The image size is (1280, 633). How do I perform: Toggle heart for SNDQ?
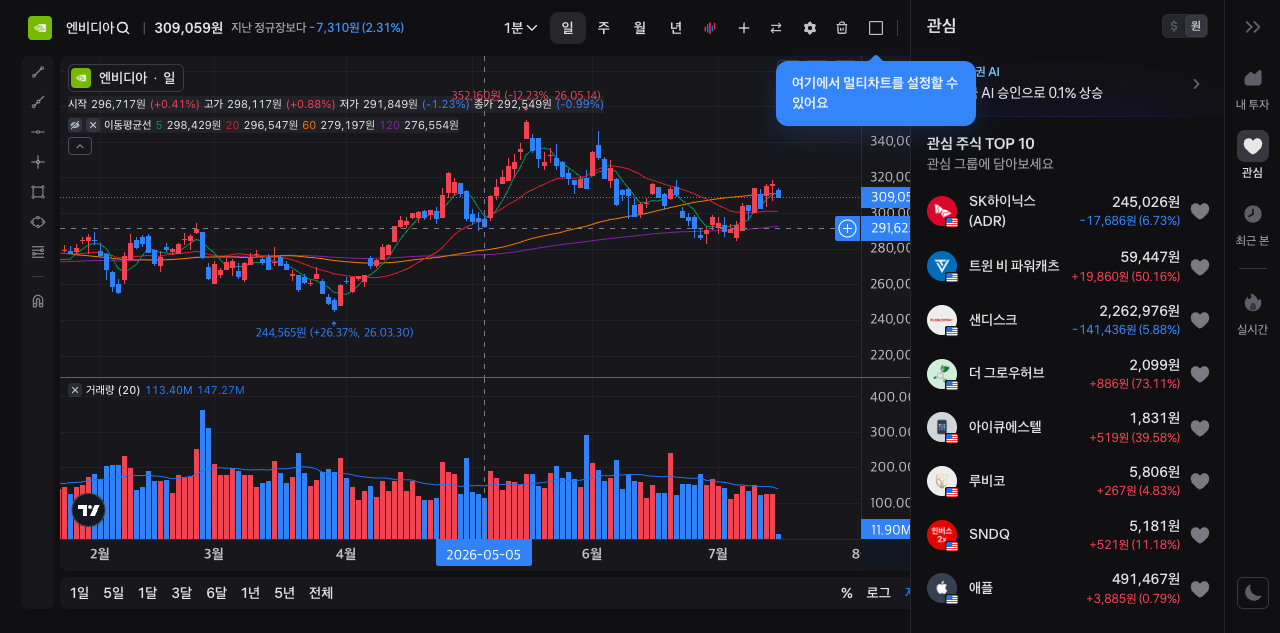tap(1200, 535)
